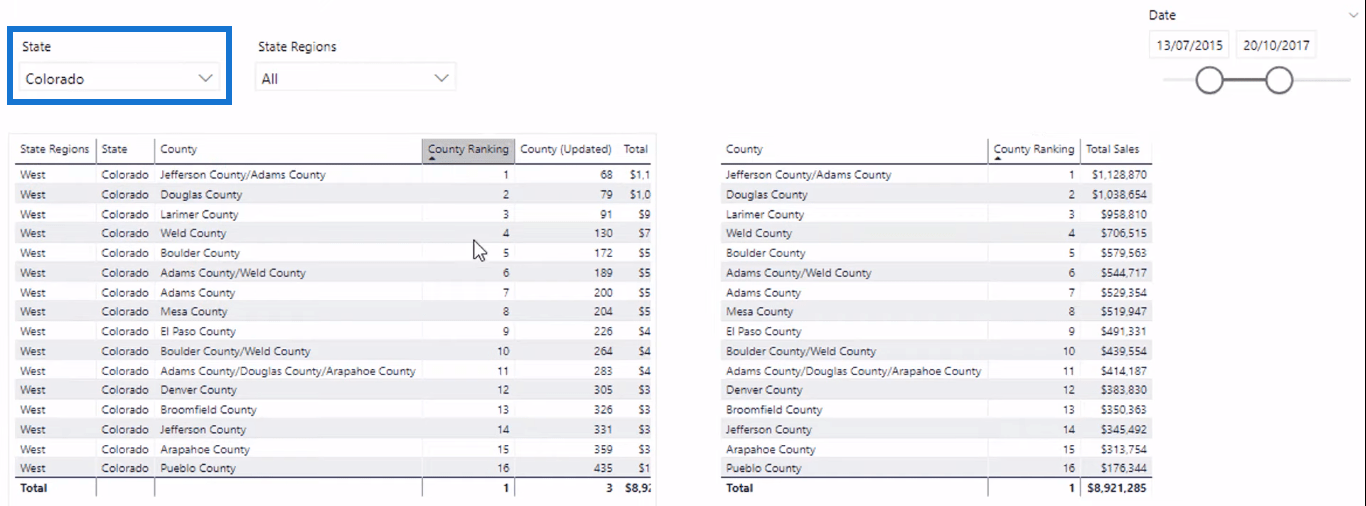1366x506 pixels.
Task: Select Adams County in right table
Action: pyautogui.click(x=763, y=292)
